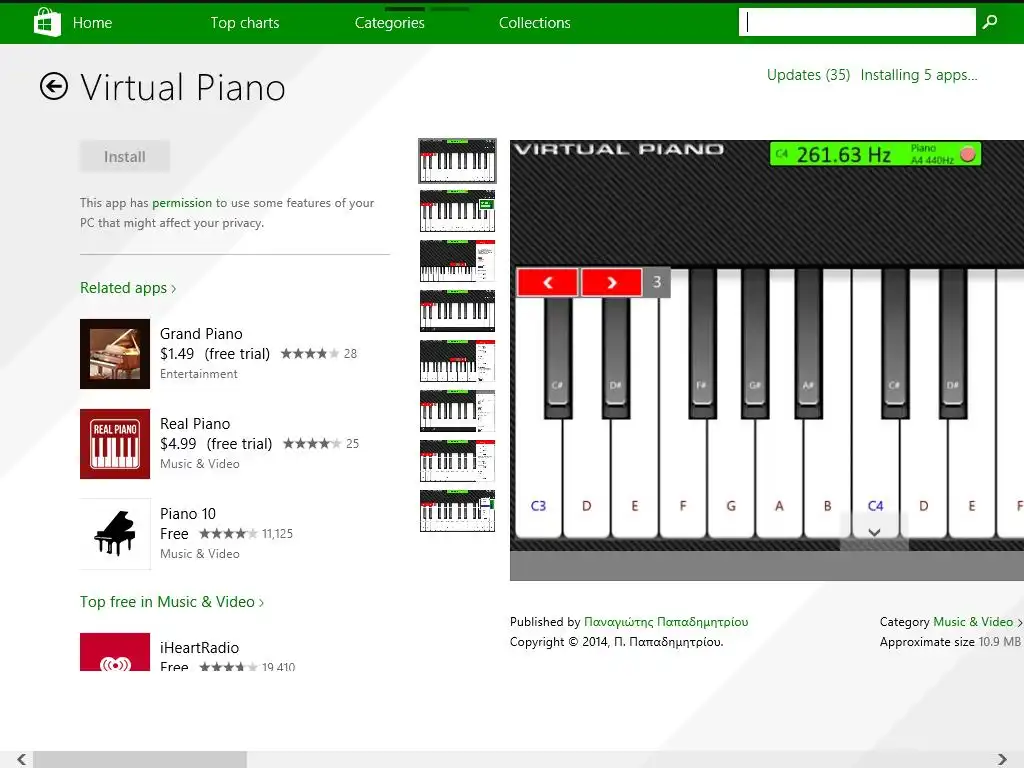Click the Windows Store bag logo

pos(47,22)
